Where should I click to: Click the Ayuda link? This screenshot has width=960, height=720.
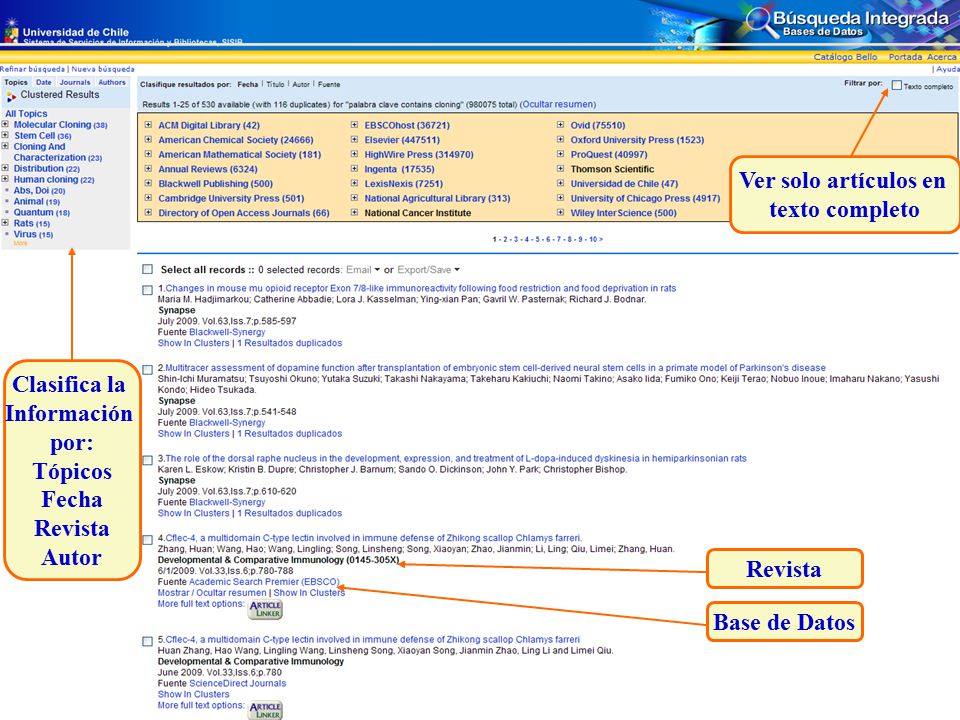948,69
